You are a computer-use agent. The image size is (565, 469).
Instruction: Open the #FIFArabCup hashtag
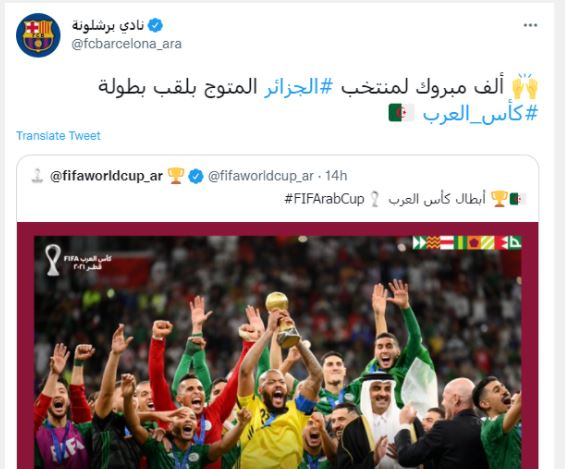(324, 198)
